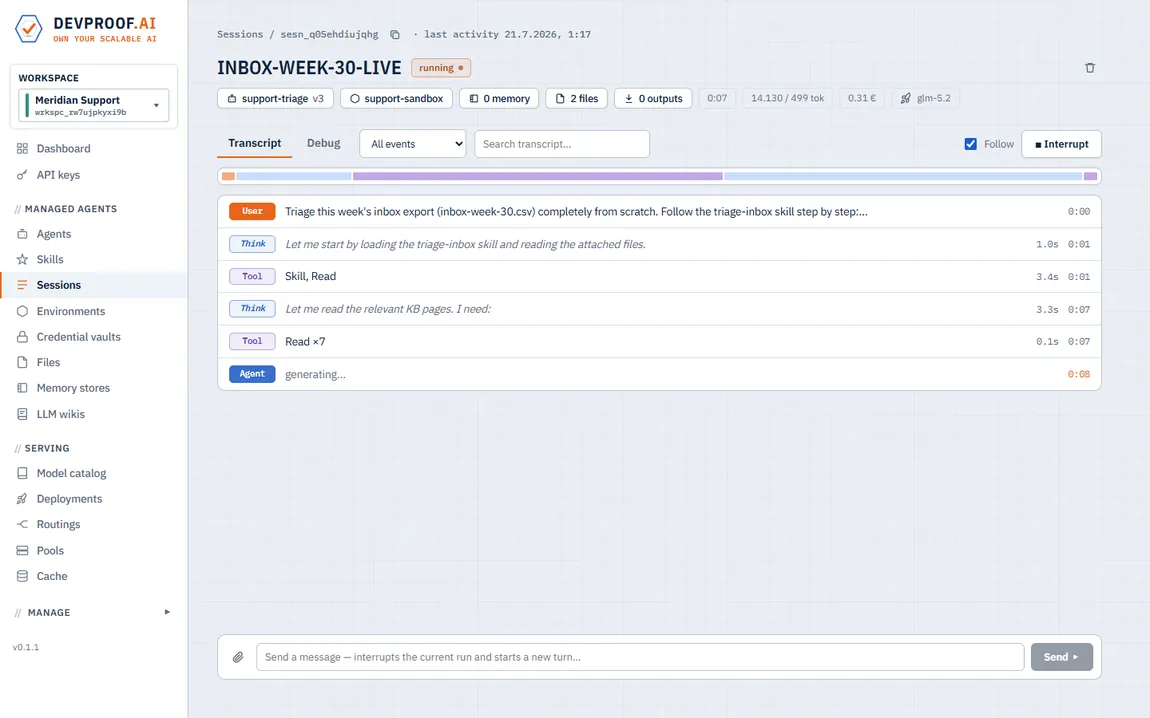Click the 0:07 duration badge

coord(717,98)
